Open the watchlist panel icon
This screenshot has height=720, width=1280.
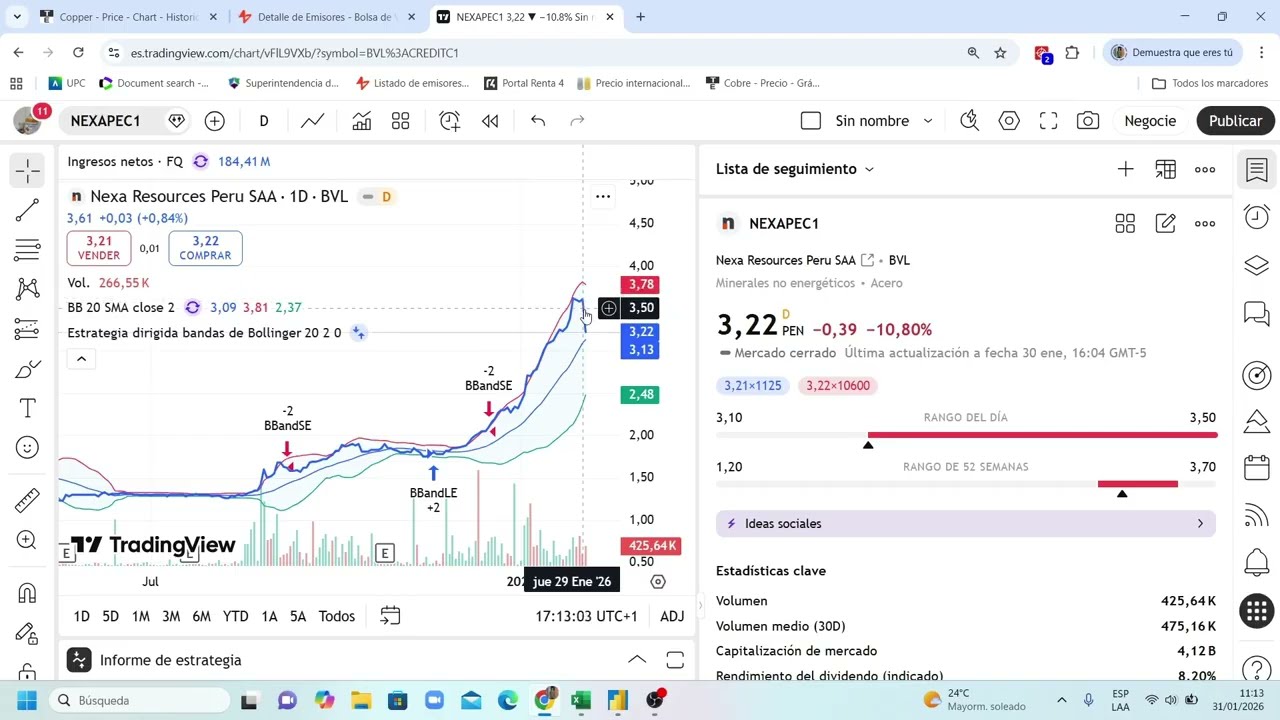[1257, 170]
